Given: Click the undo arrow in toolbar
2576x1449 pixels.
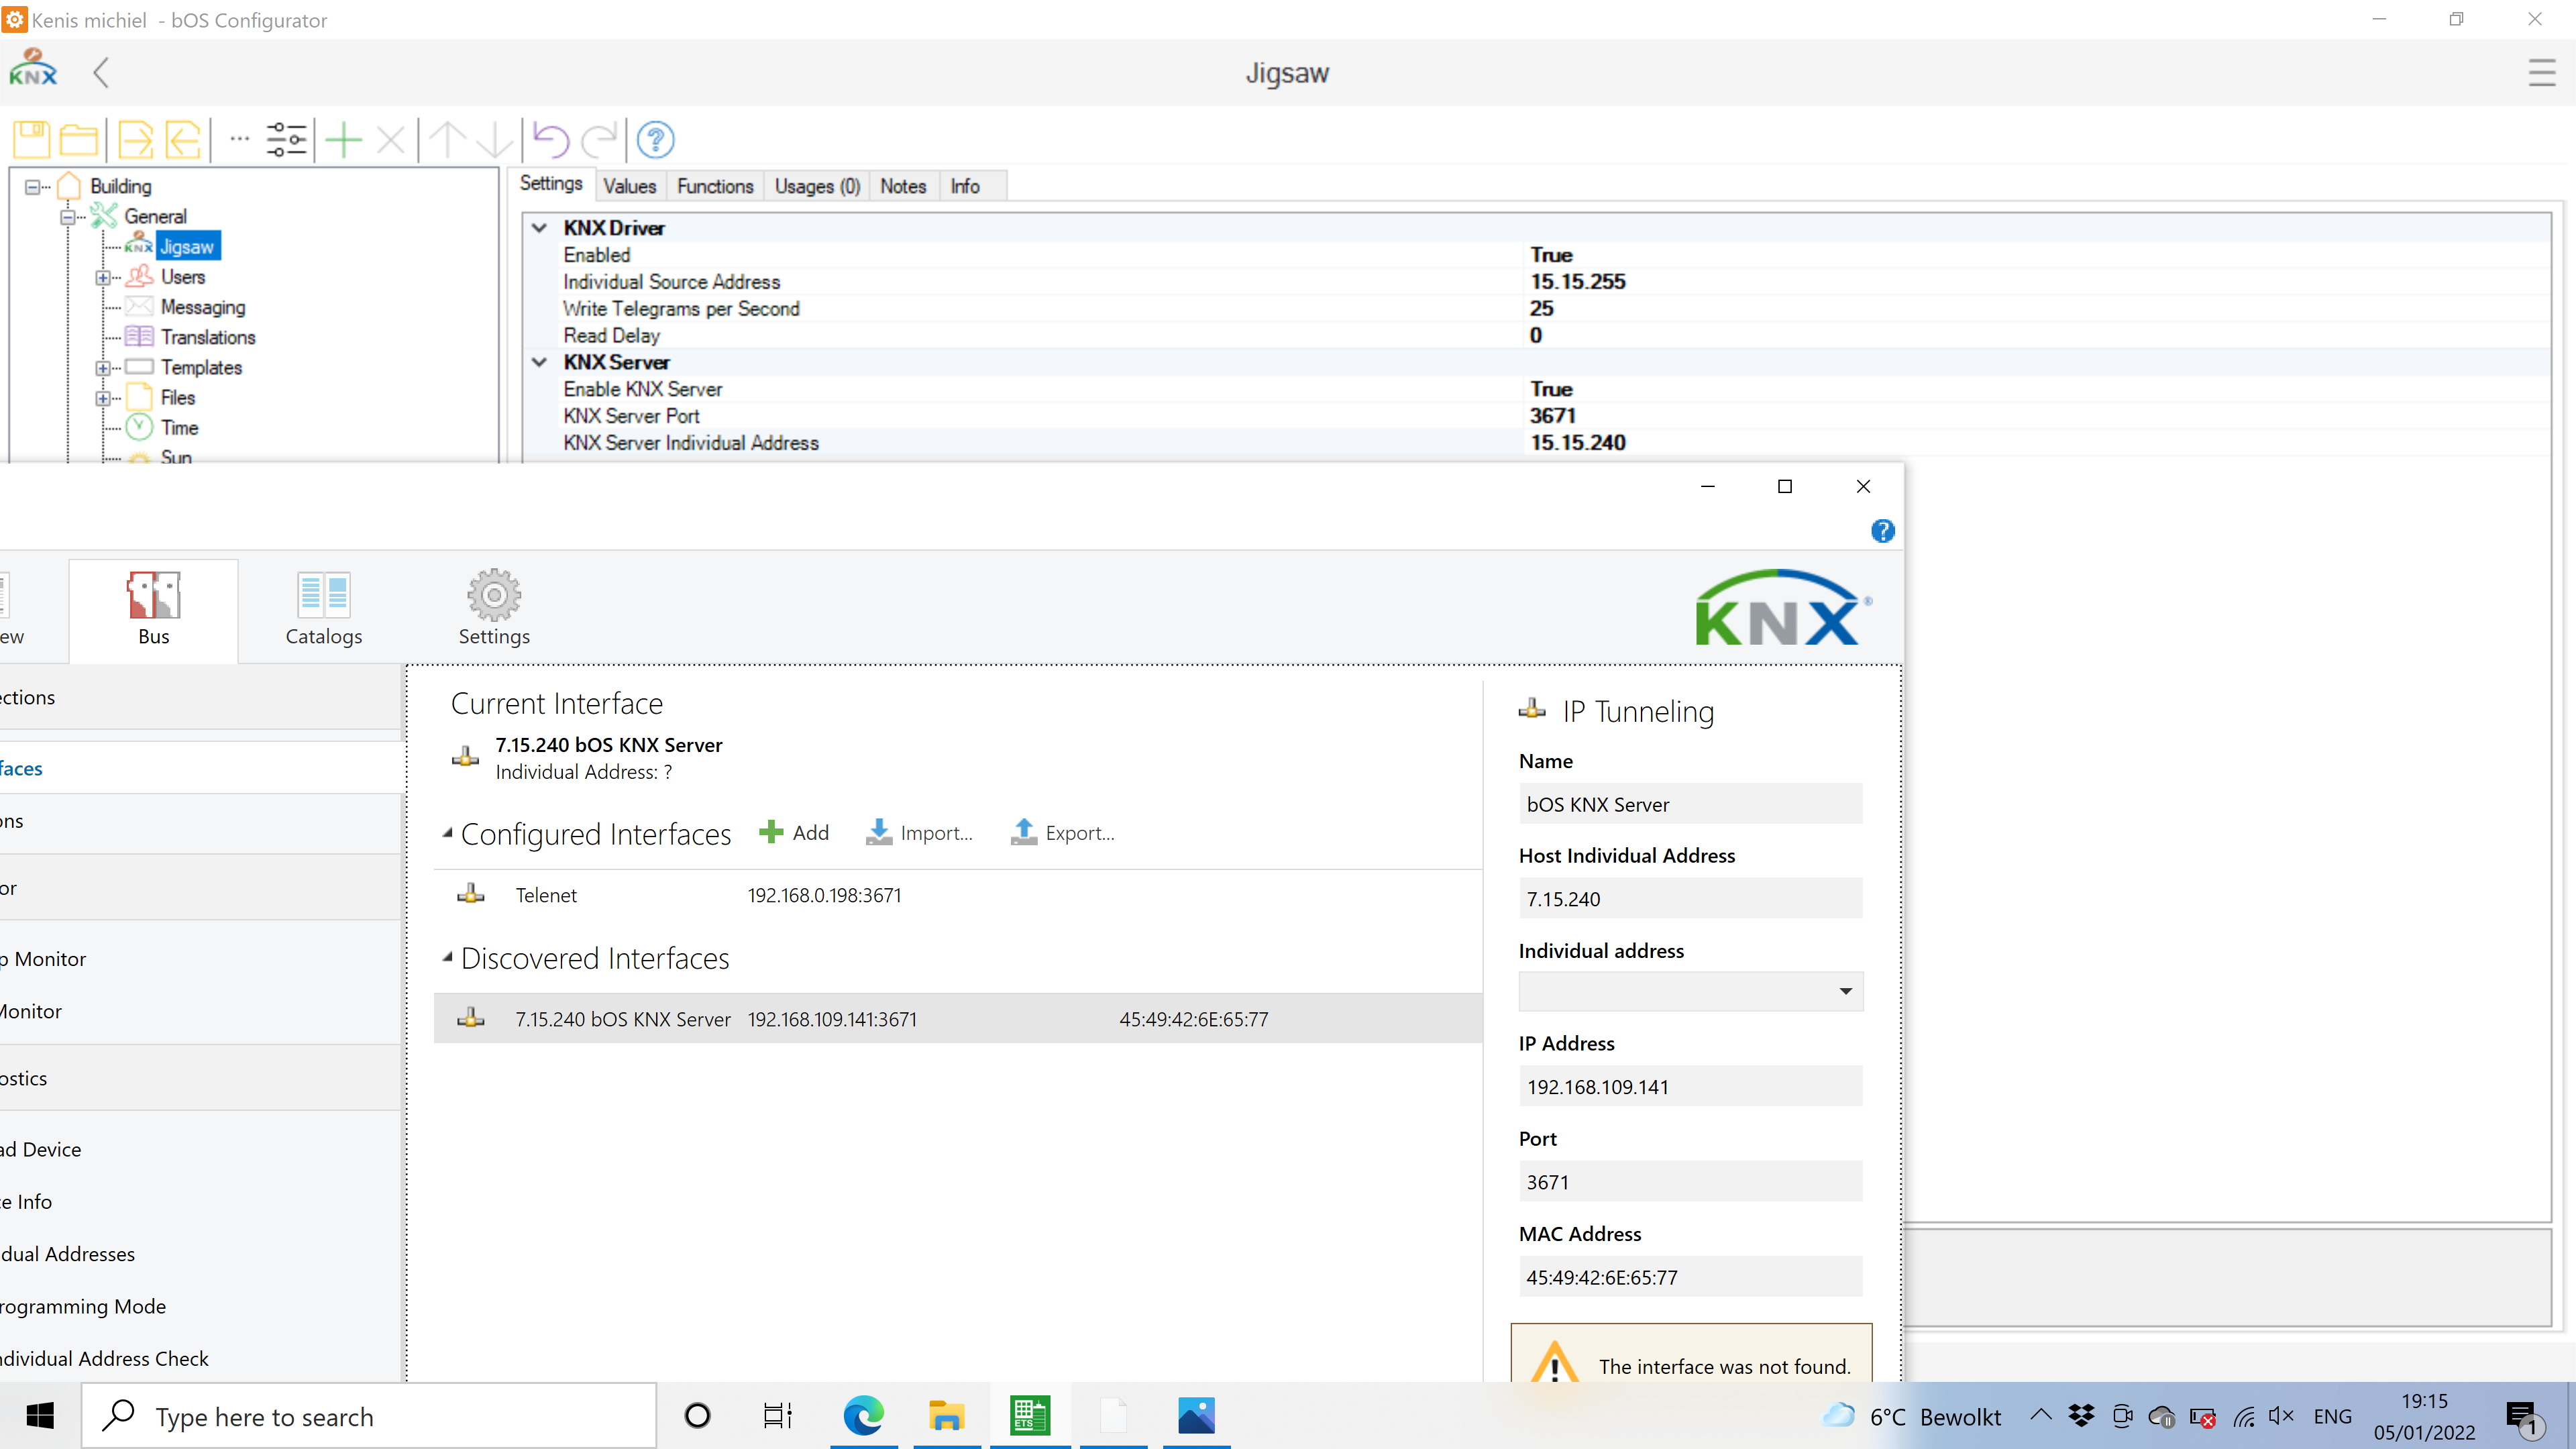Looking at the screenshot, I should coord(550,140).
